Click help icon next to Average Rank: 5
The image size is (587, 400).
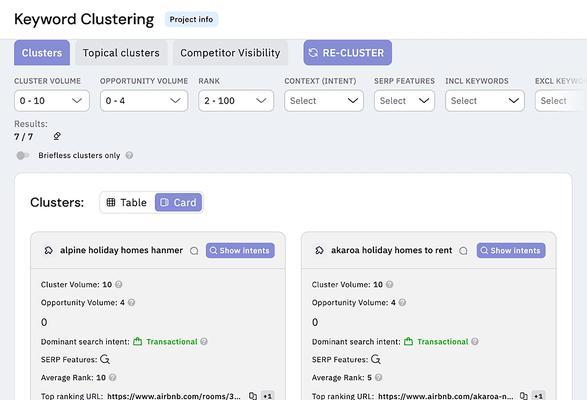click(378, 377)
